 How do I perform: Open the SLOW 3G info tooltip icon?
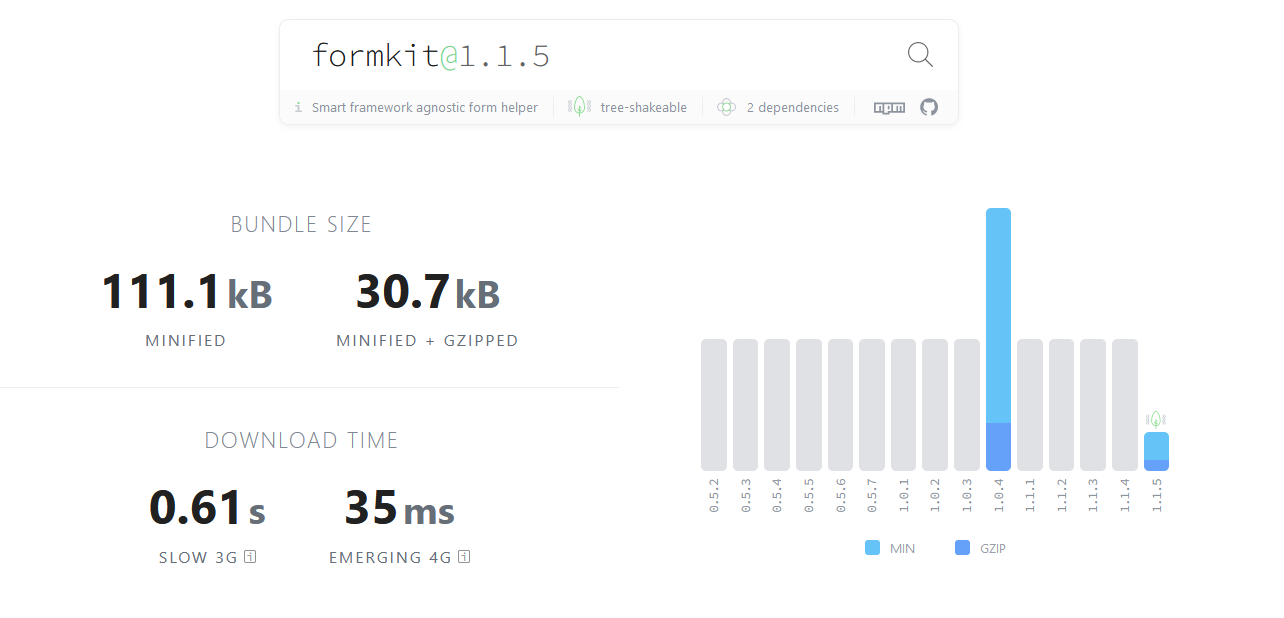[249, 557]
